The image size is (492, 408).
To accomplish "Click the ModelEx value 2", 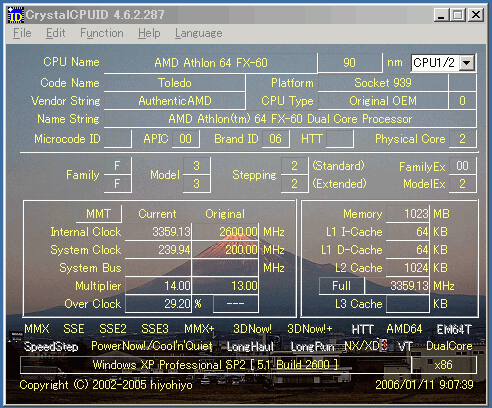I will pyautogui.click(x=462, y=184).
